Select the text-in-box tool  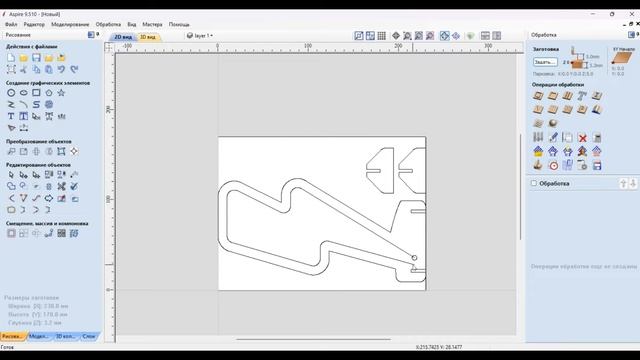click(x=24, y=116)
